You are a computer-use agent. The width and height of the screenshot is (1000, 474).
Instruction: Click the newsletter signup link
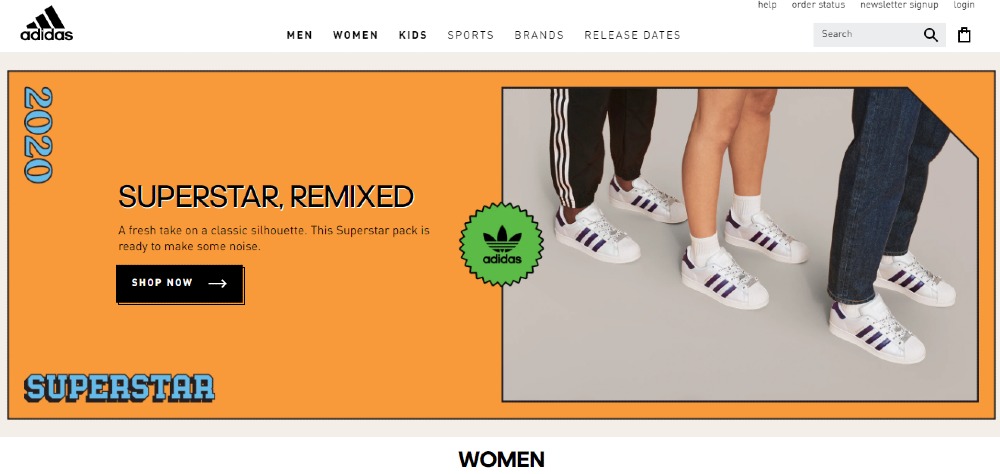pos(899,5)
